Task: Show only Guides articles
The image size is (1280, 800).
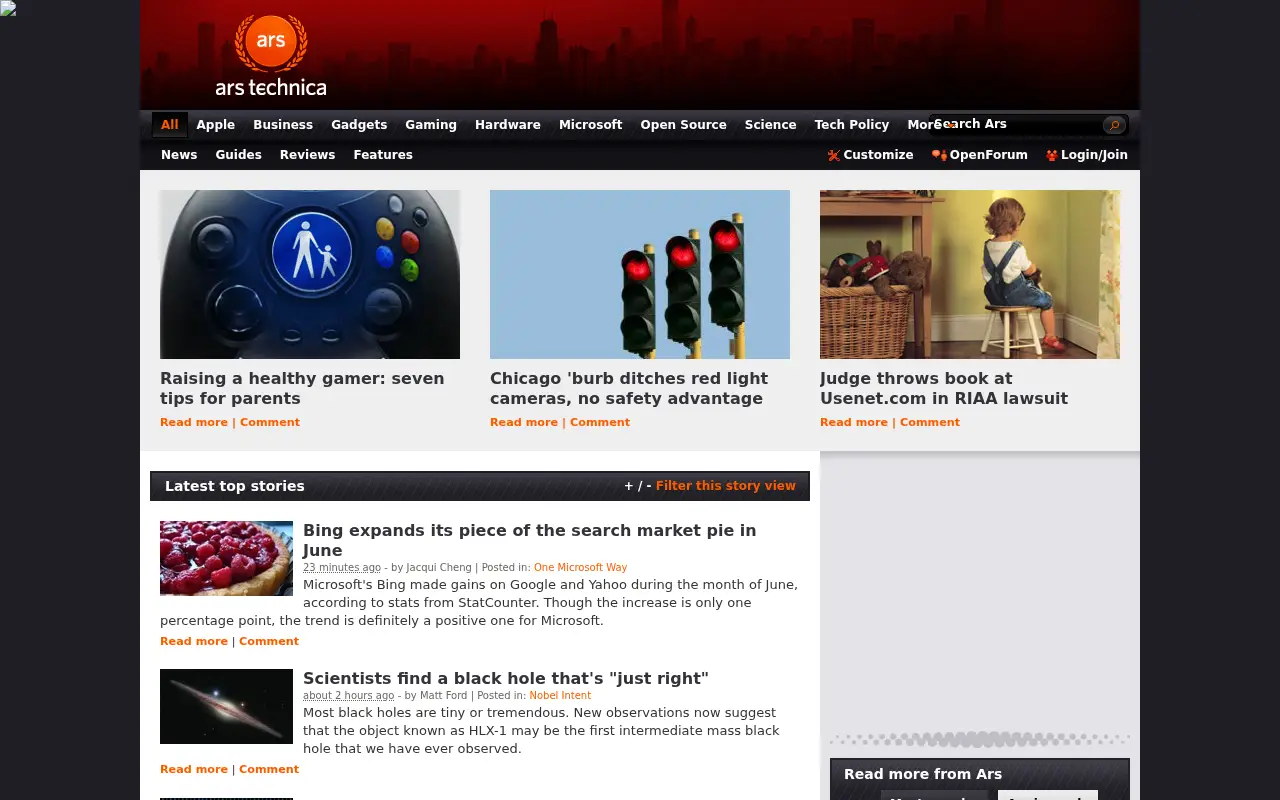Action: 239,155
